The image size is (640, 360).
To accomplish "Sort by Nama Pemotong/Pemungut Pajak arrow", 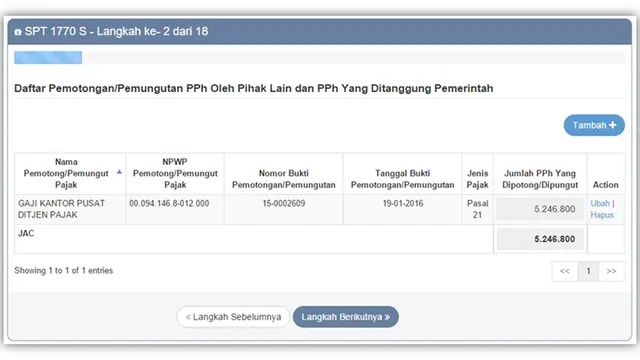I will point(119,172).
